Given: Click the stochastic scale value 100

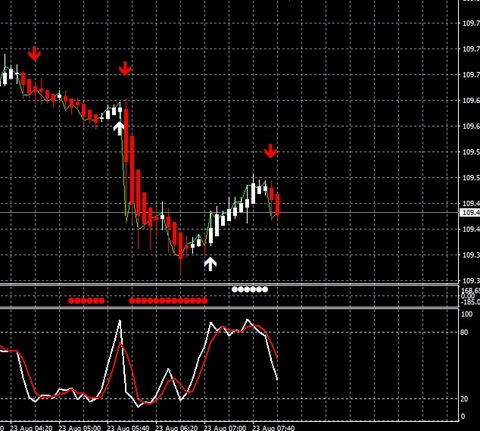Looking at the screenshot, I should 467,314.
